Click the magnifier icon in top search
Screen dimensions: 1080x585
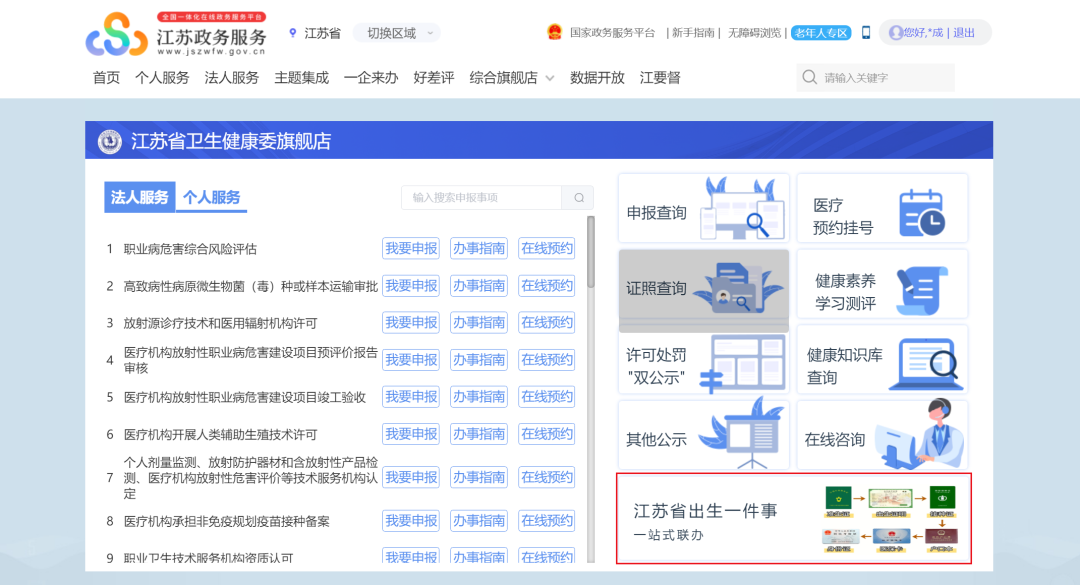(x=810, y=77)
